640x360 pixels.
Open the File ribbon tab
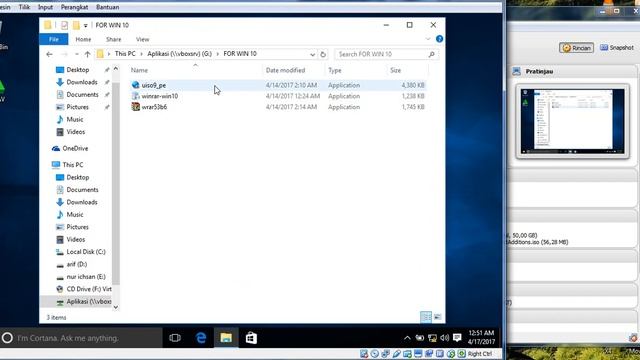click(54, 39)
